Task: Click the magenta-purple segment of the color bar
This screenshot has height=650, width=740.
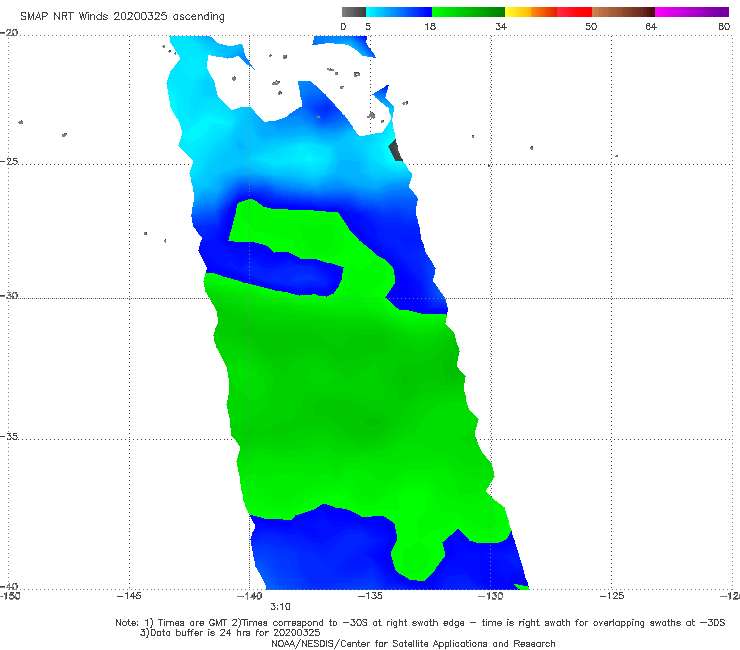Action: pyautogui.click(x=692, y=12)
